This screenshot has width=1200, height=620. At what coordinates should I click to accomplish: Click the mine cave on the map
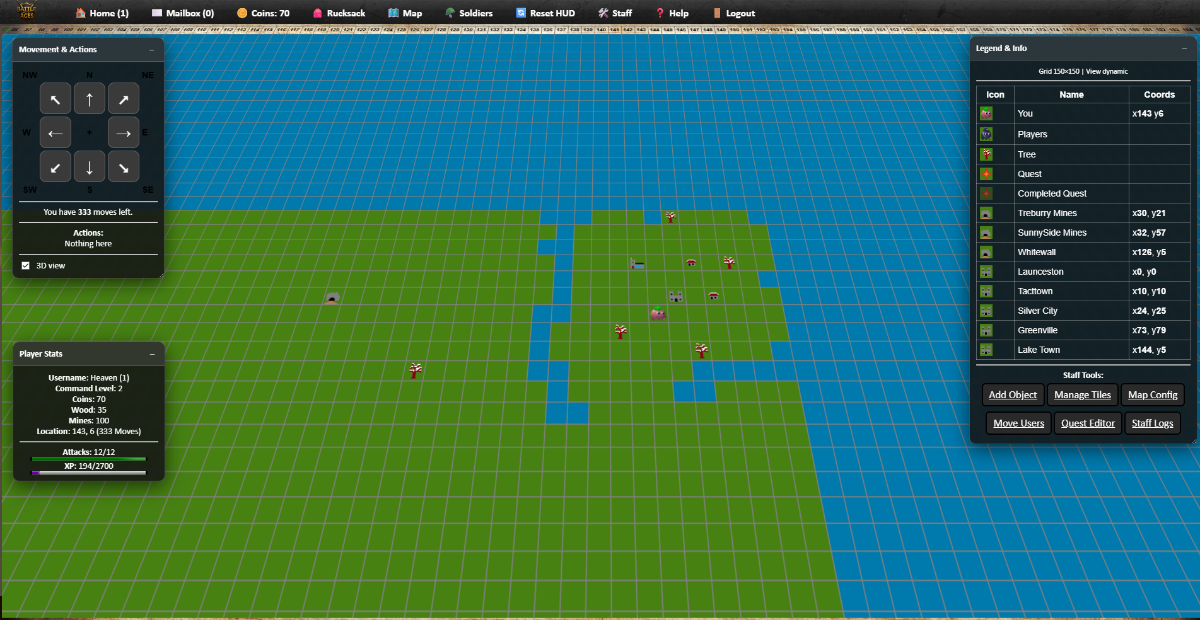point(333,298)
